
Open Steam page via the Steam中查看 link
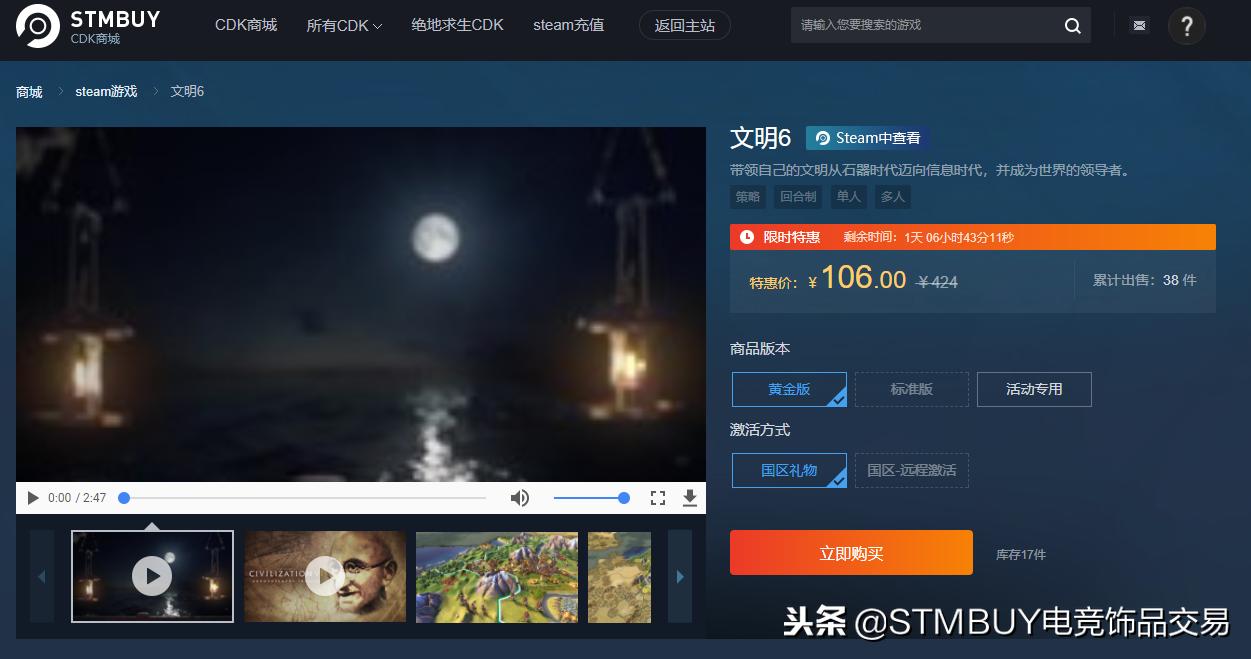866,137
